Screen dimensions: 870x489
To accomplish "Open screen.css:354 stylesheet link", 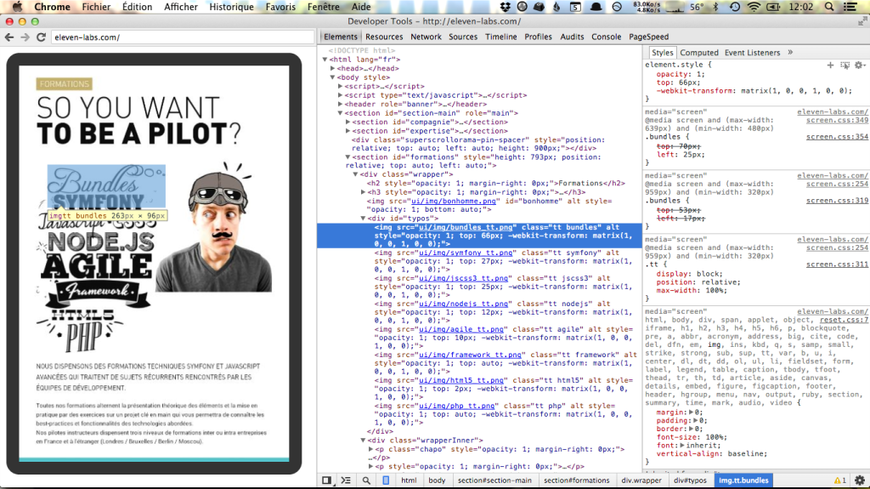I will point(837,137).
